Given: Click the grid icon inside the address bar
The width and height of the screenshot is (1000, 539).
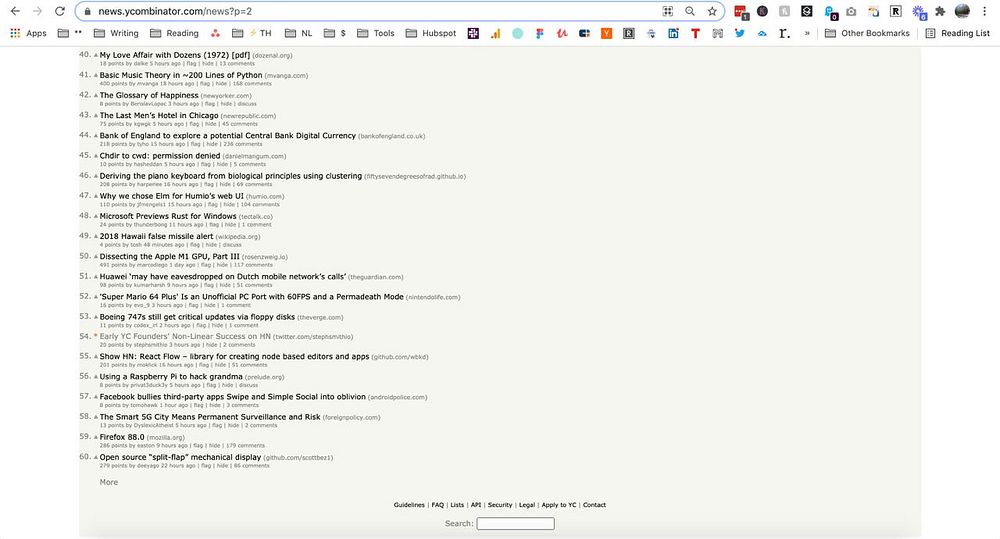Looking at the screenshot, I should 668,11.
